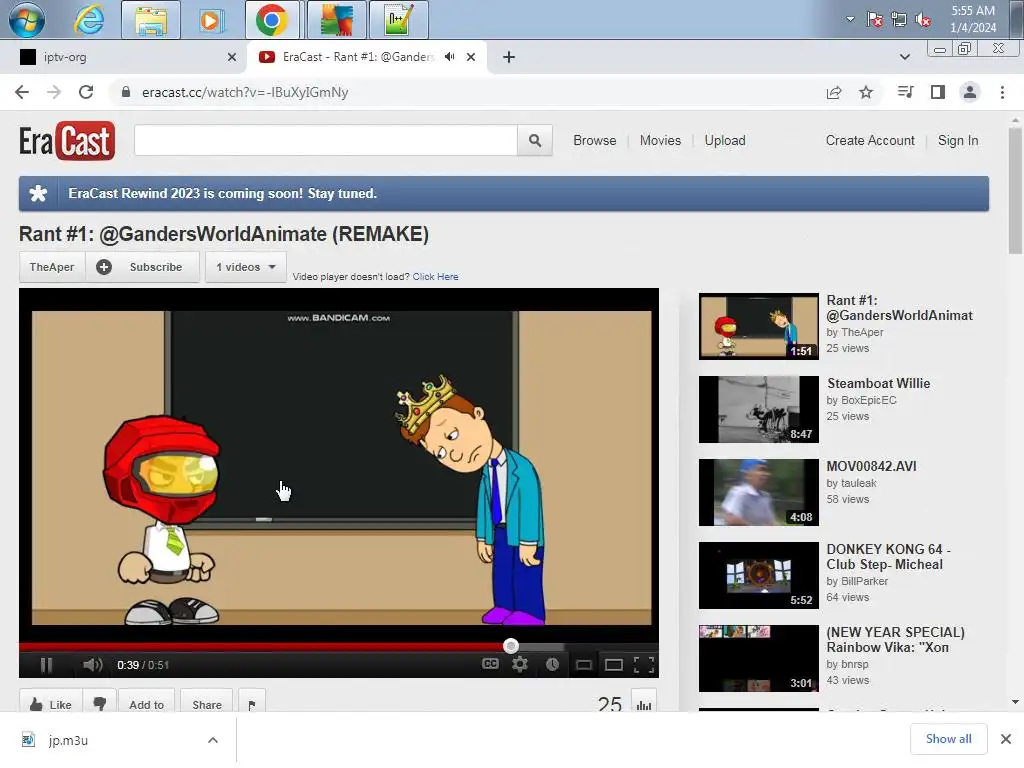This screenshot has width=1024, height=768.
Task: Show hidden system tray icons
Action: 850,19
